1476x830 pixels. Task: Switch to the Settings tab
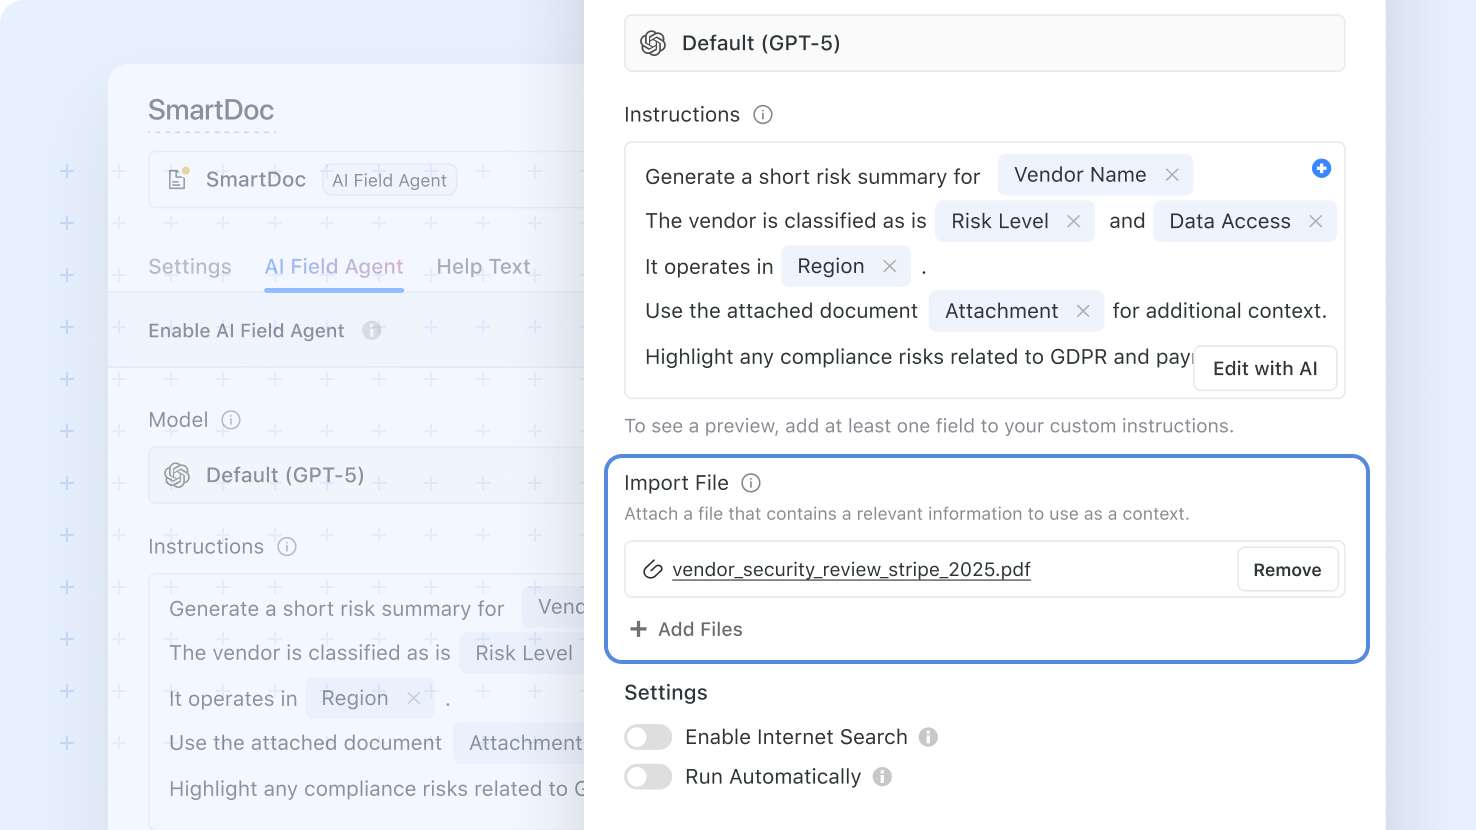click(x=189, y=266)
